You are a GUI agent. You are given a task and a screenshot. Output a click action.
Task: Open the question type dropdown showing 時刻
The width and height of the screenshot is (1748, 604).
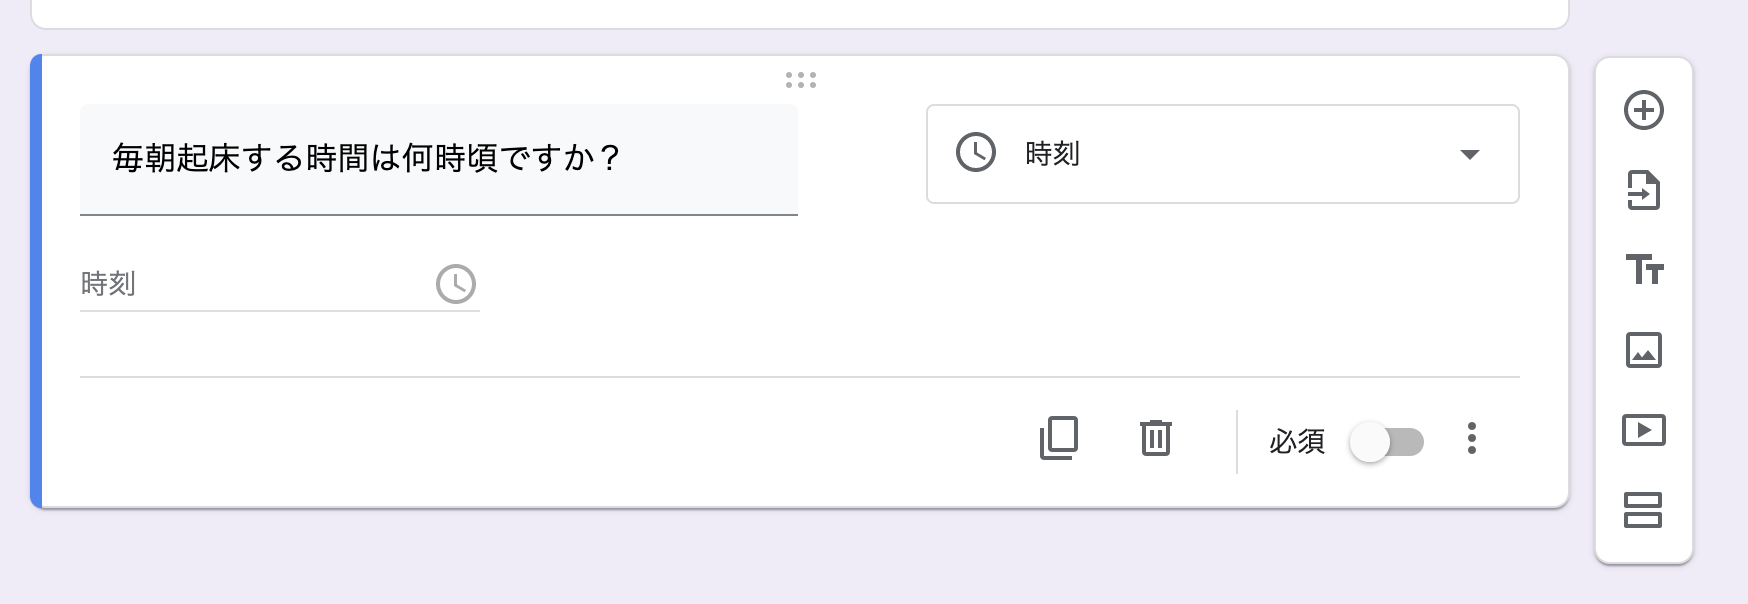(x=1222, y=154)
